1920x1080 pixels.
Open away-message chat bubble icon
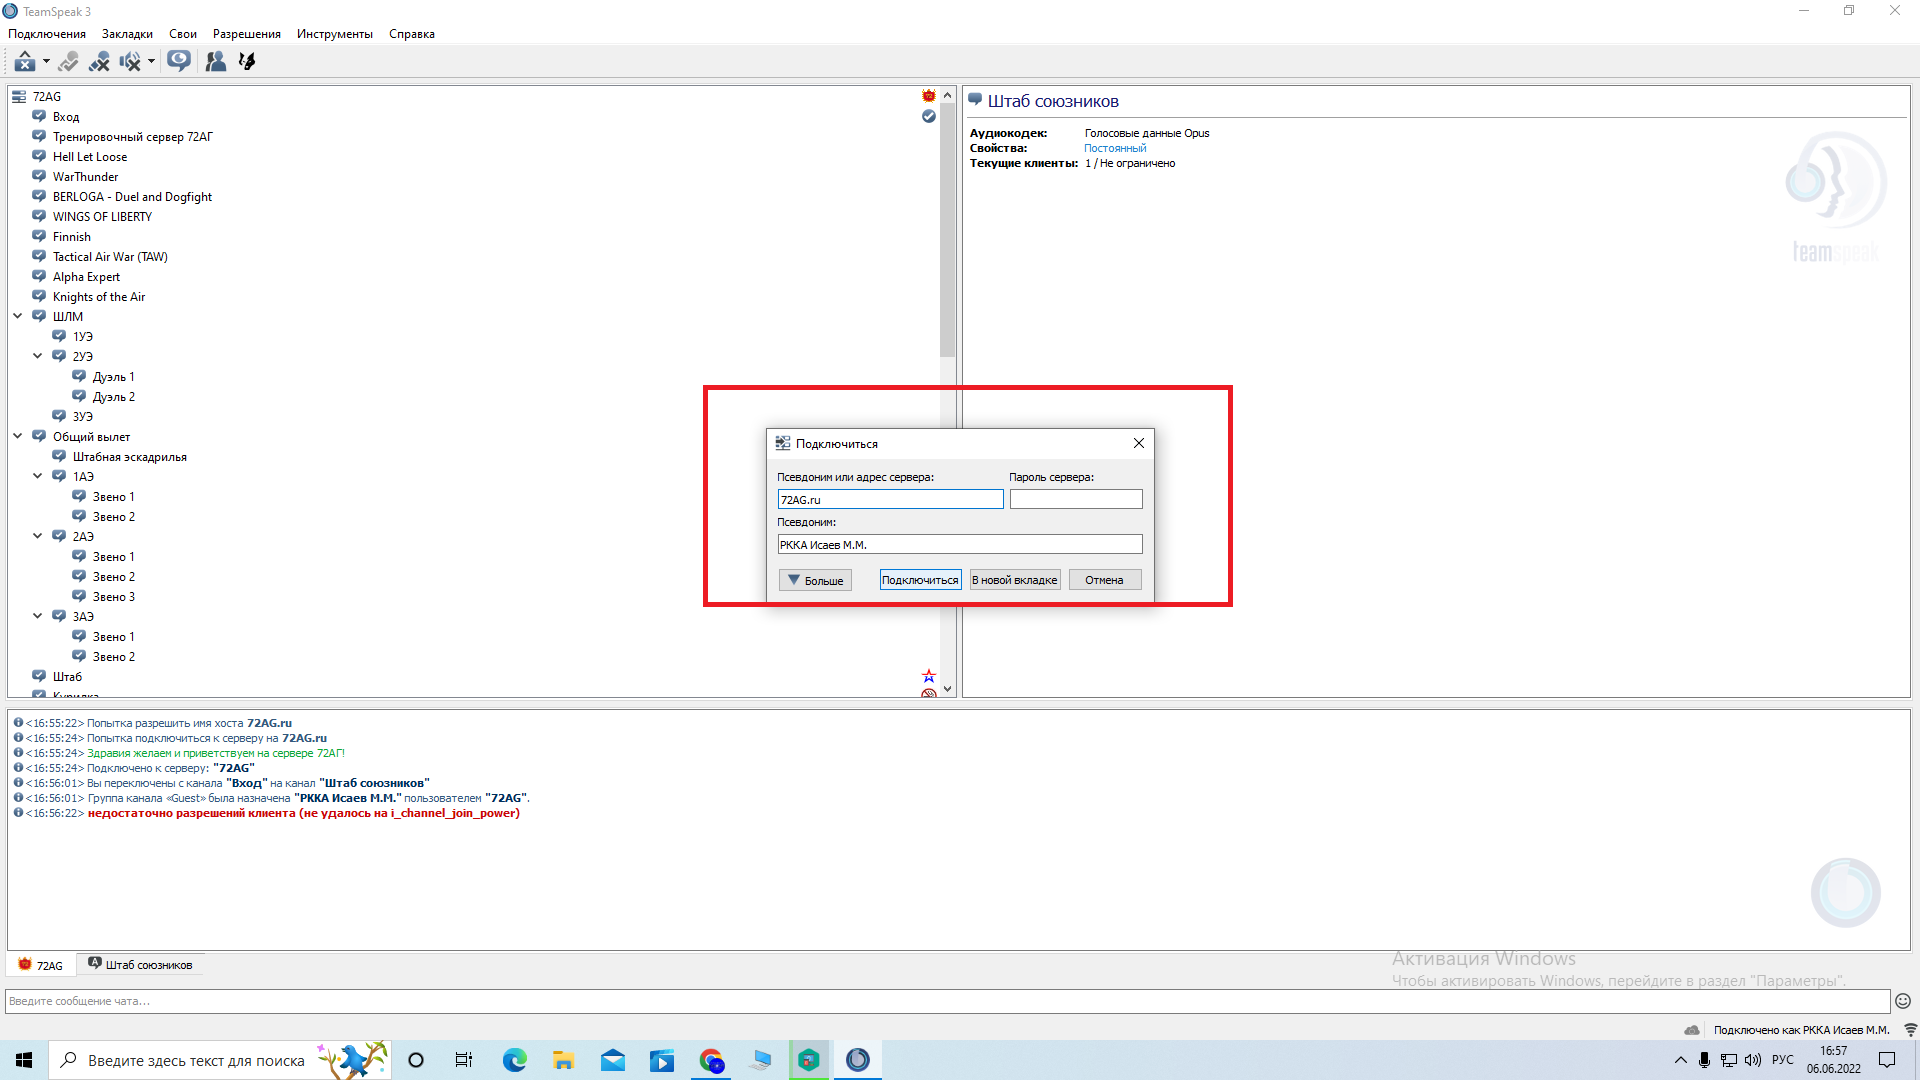pos(179,61)
